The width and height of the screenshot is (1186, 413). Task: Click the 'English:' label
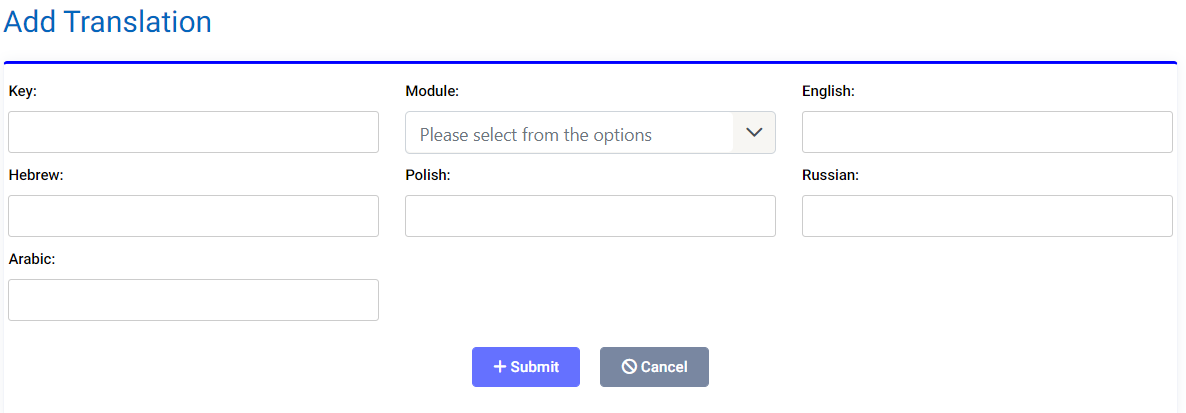828,91
